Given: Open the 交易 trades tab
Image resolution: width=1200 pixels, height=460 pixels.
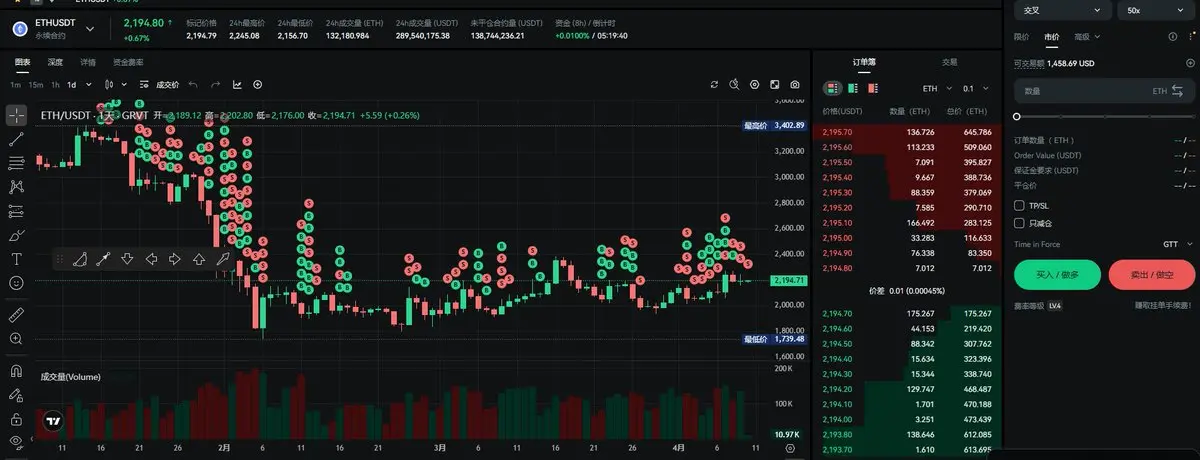Looking at the screenshot, I should (x=950, y=62).
